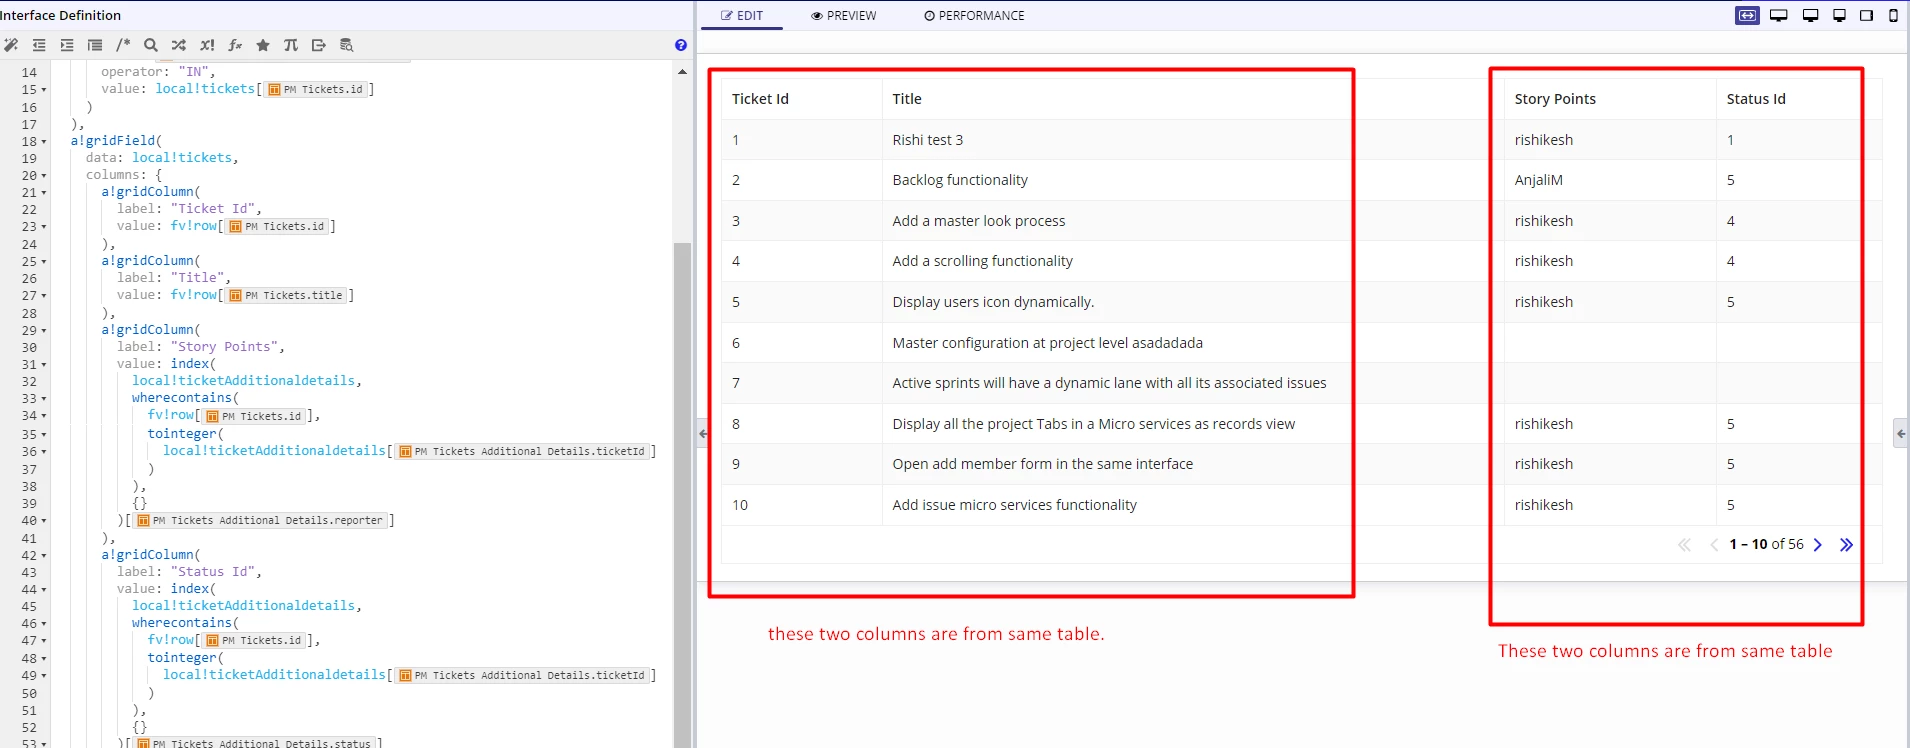The height and width of the screenshot is (748, 1910).
Task: Click the code editor vertical scrollbar thumb
Action: (682, 495)
